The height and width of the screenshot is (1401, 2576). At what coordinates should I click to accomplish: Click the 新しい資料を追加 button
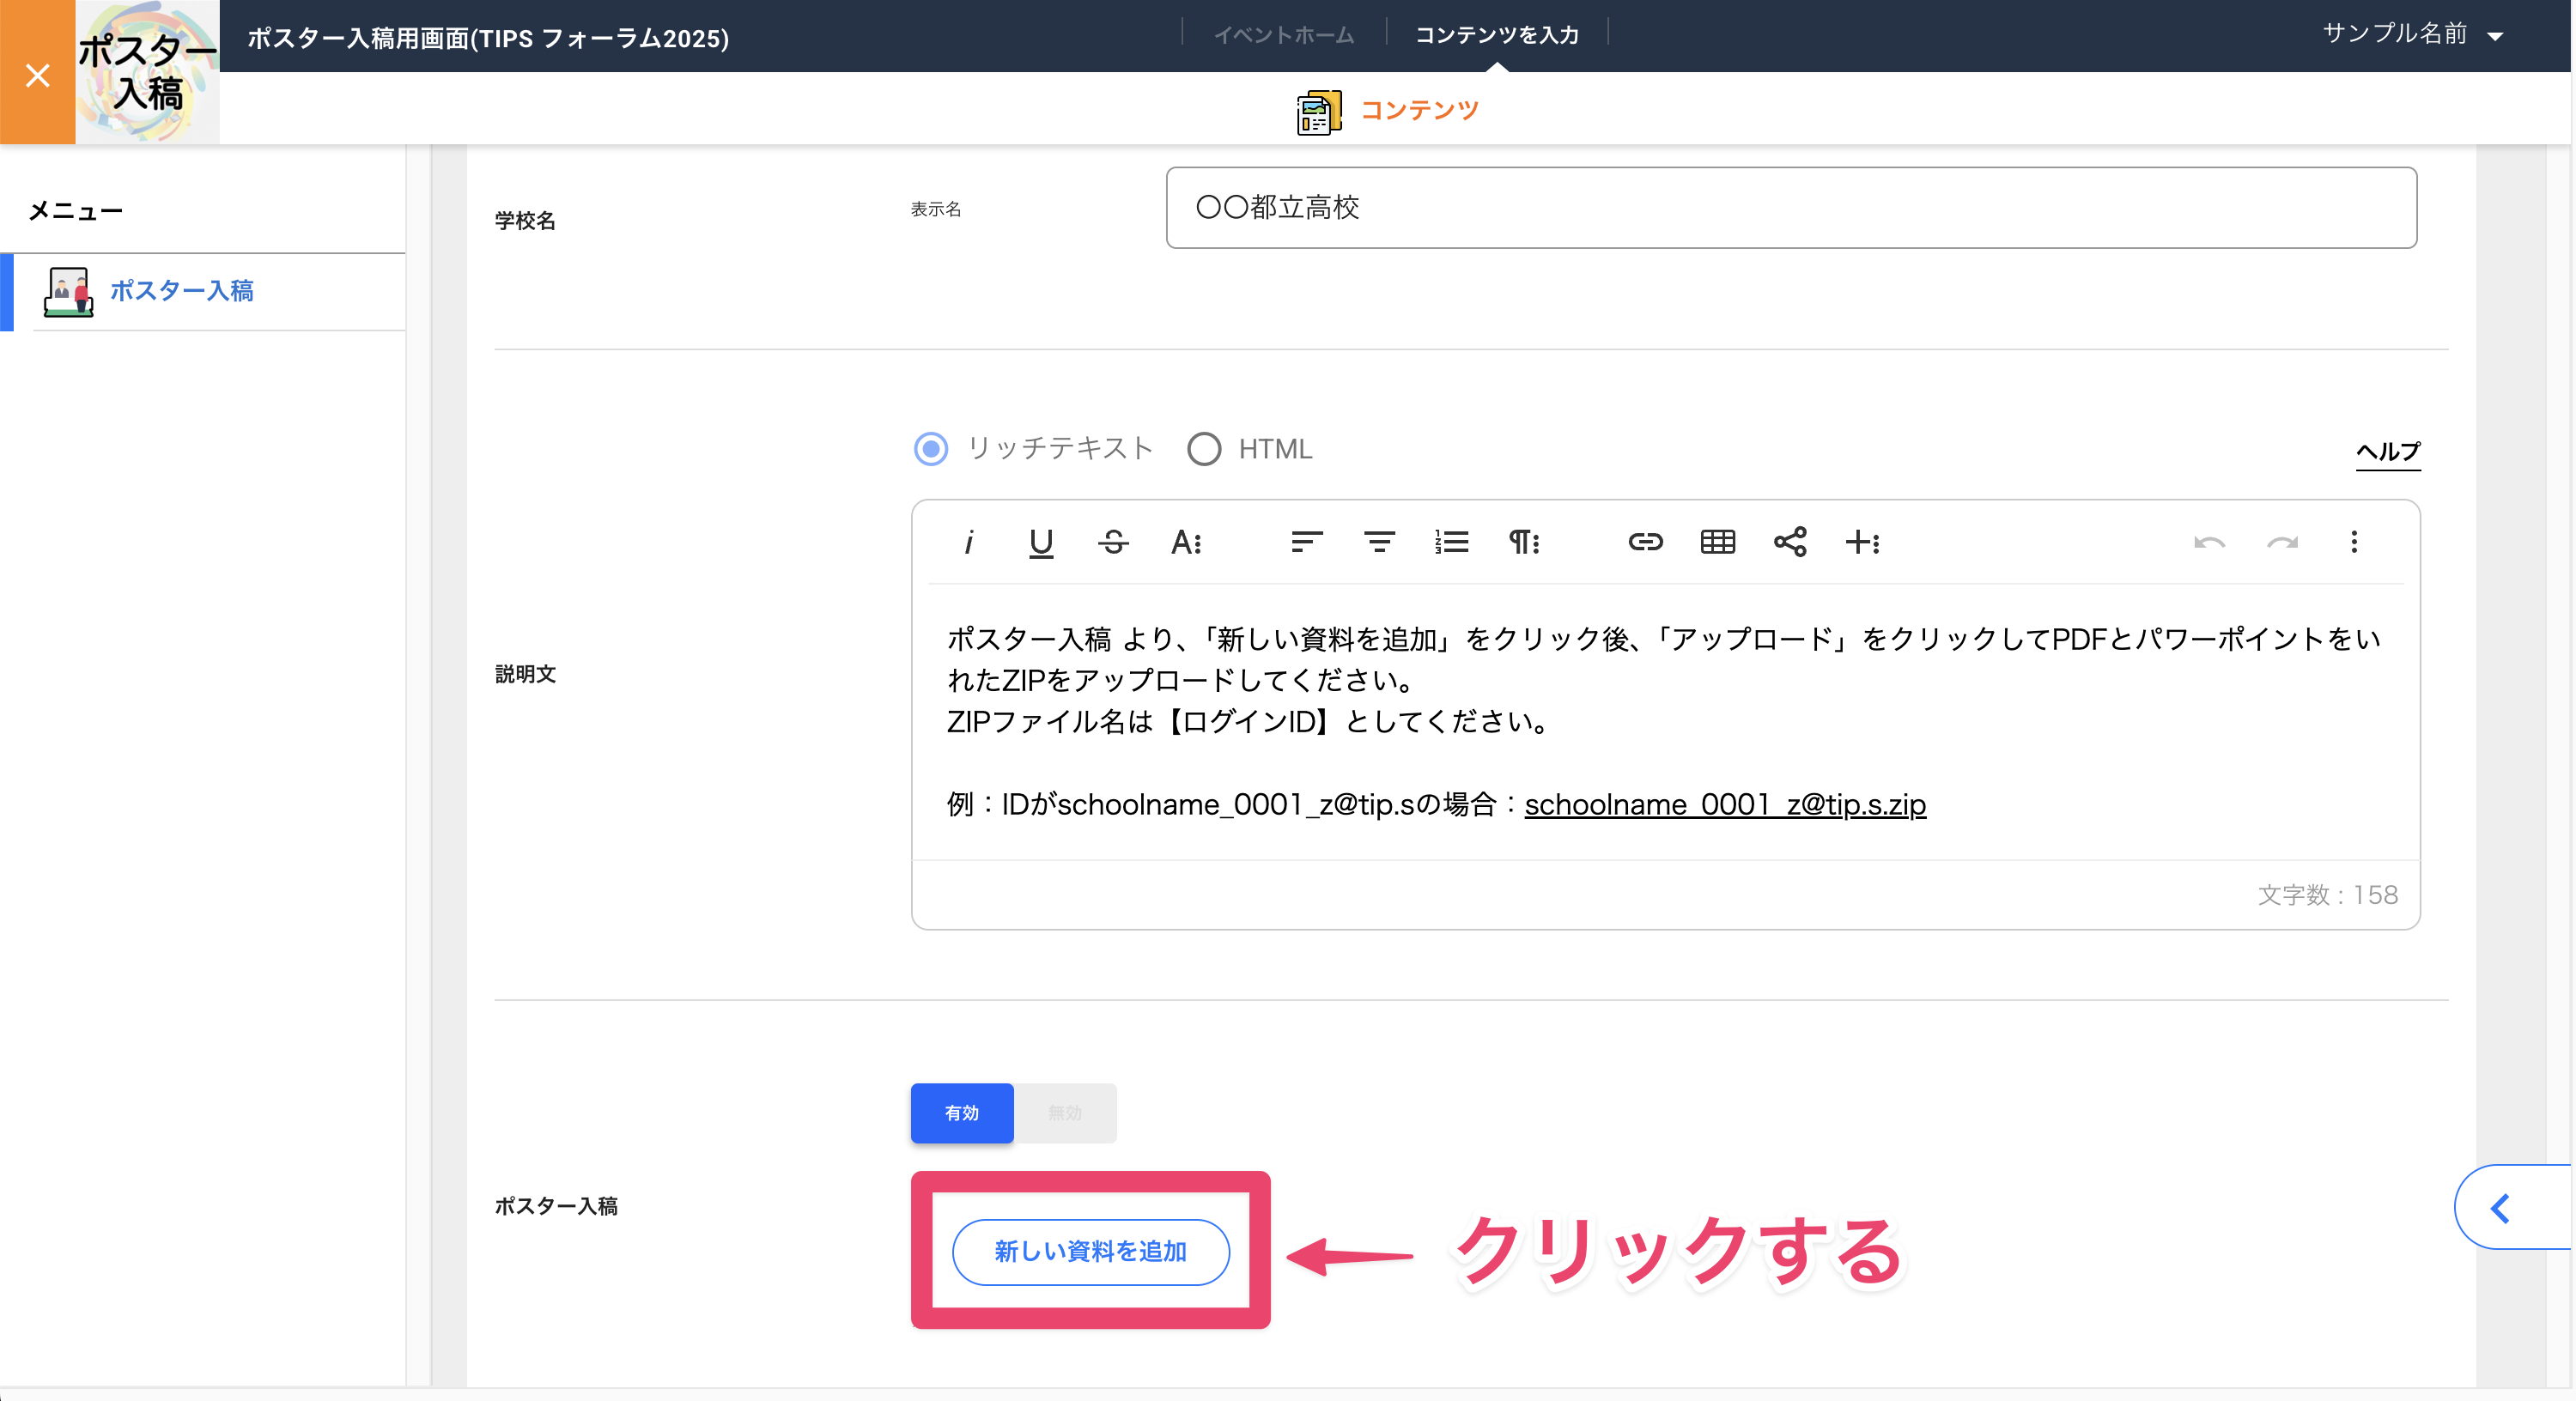[x=1090, y=1251]
